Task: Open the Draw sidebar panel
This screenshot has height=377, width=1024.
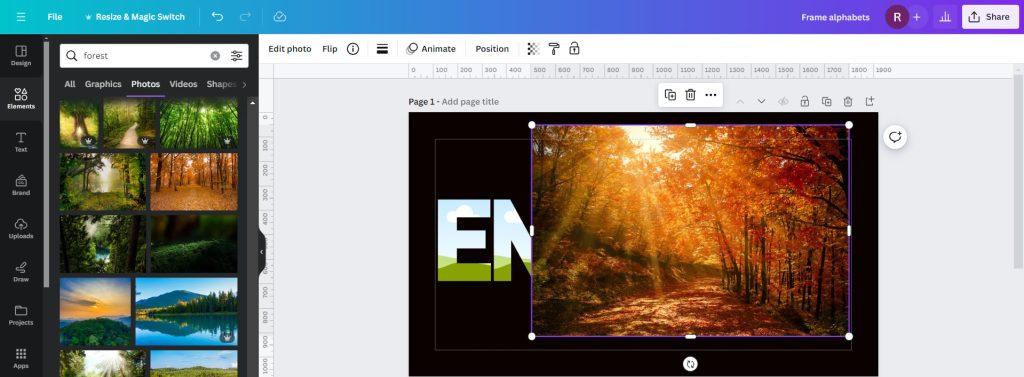Action: (x=21, y=271)
